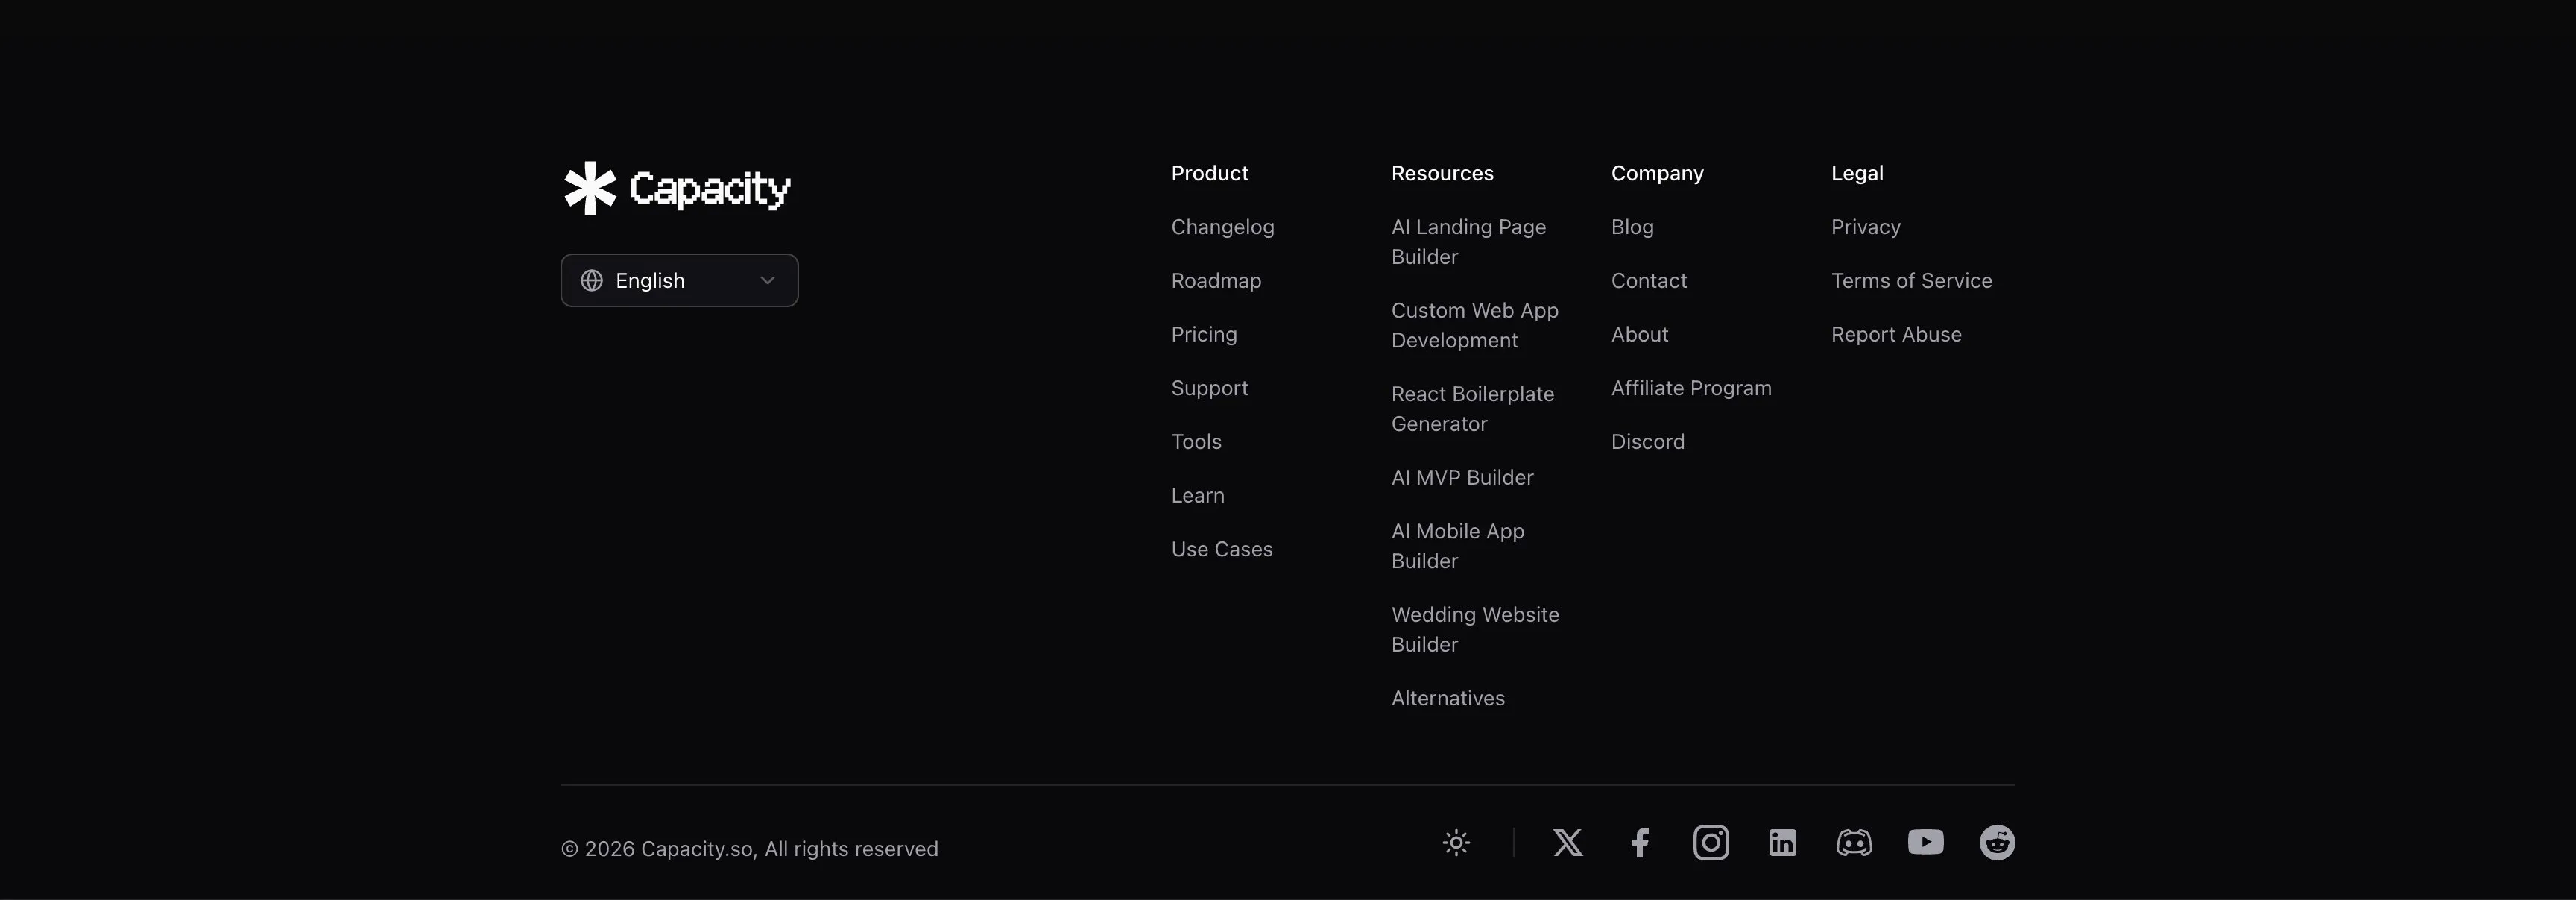Open the YouTube social icon
The height and width of the screenshot is (900, 2576).
[1926, 843]
